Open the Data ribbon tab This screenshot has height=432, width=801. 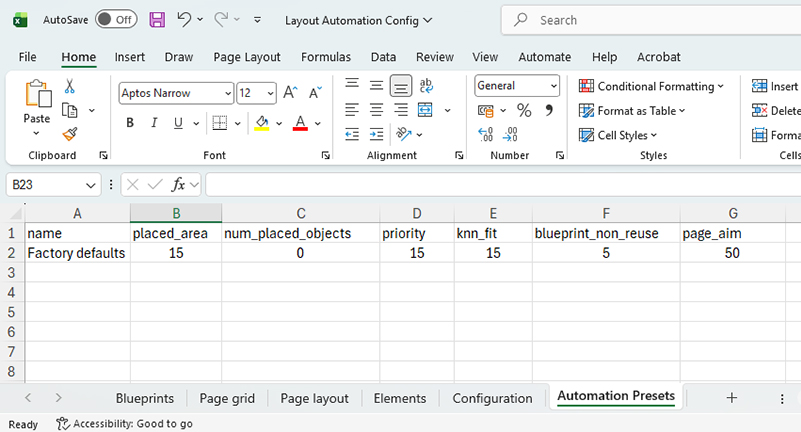pyautogui.click(x=383, y=57)
